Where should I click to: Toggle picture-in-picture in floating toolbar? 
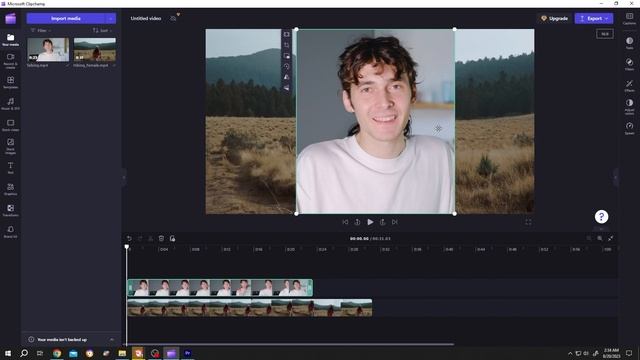287,56
